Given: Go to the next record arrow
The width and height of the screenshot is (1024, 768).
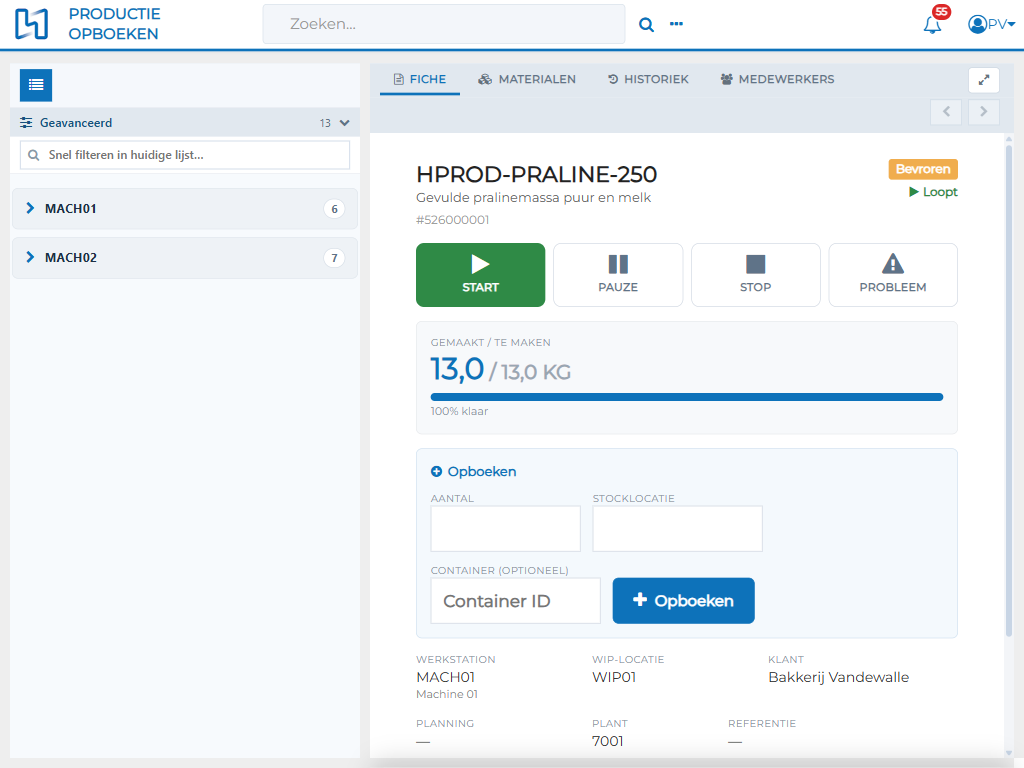Looking at the screenshot, I should [x=983, y=112].
